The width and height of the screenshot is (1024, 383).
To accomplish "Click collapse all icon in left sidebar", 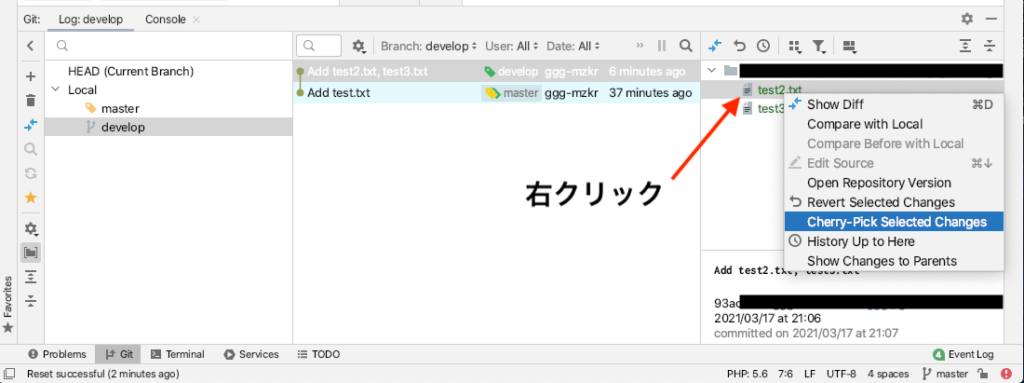I will 30,301.
